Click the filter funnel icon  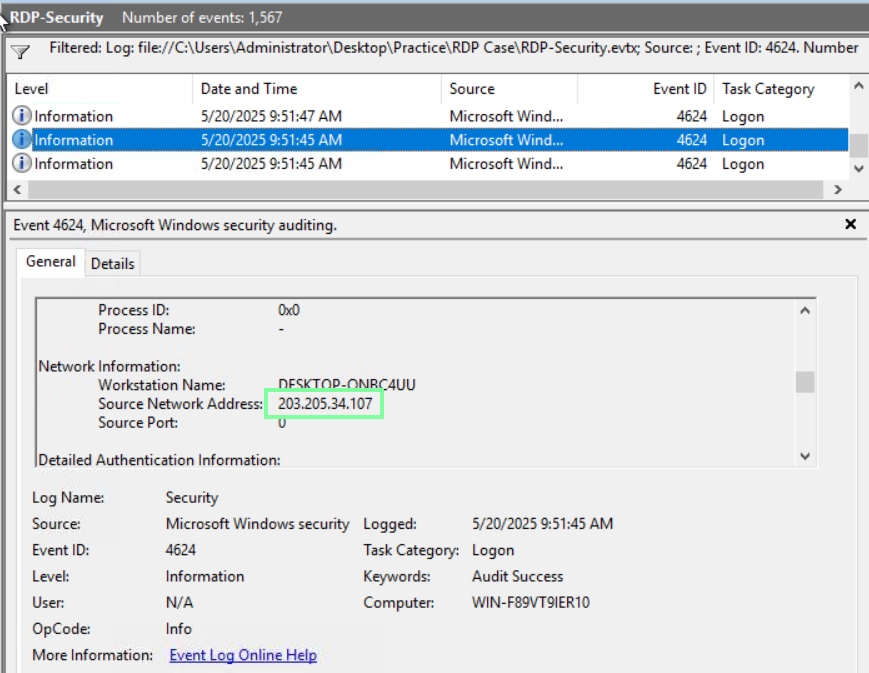pos(20,52)
